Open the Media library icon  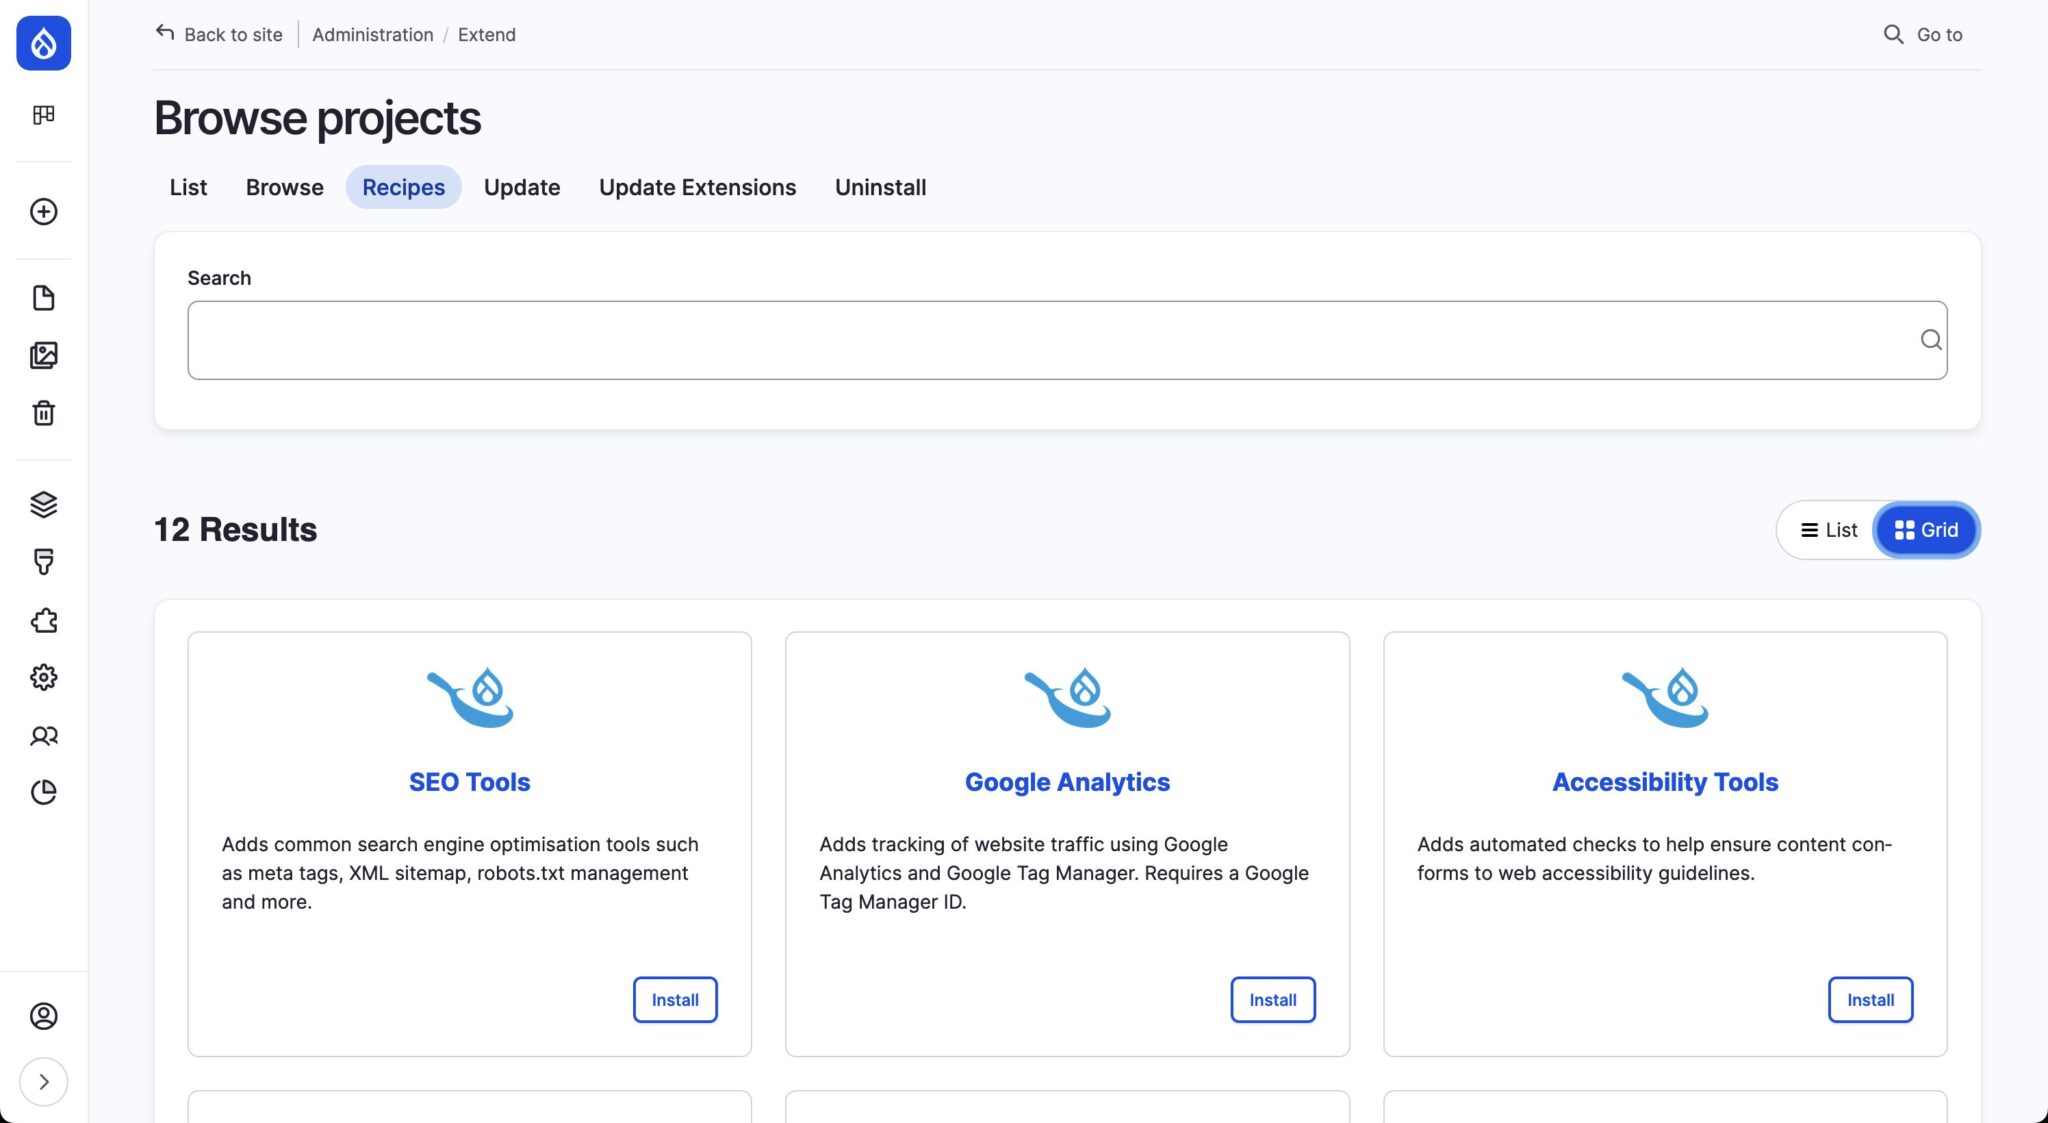44,355
